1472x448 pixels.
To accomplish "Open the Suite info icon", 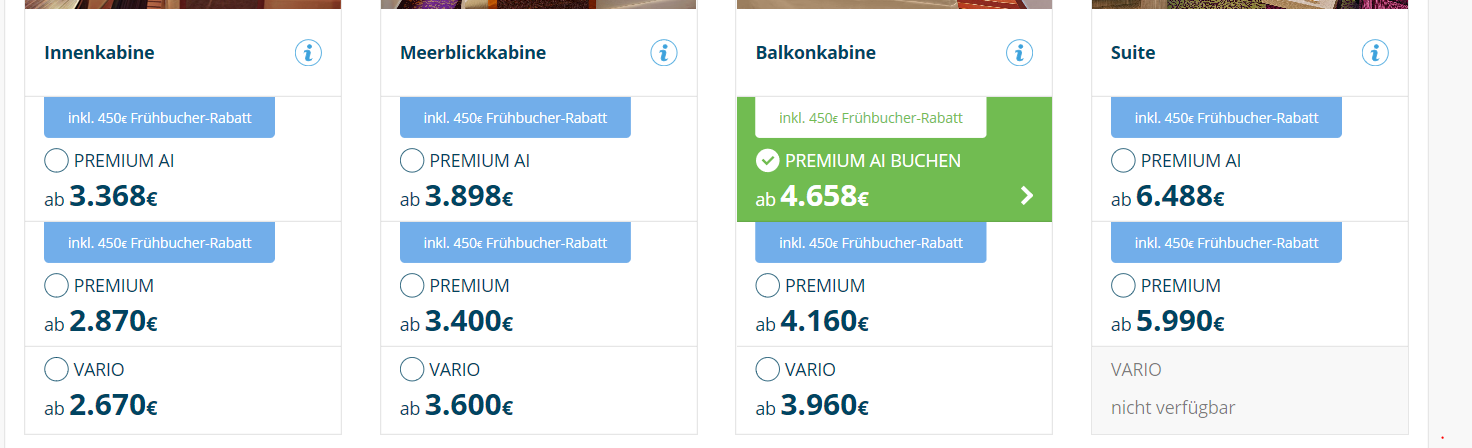I will pyautogui.click(x=1375, y=53).
